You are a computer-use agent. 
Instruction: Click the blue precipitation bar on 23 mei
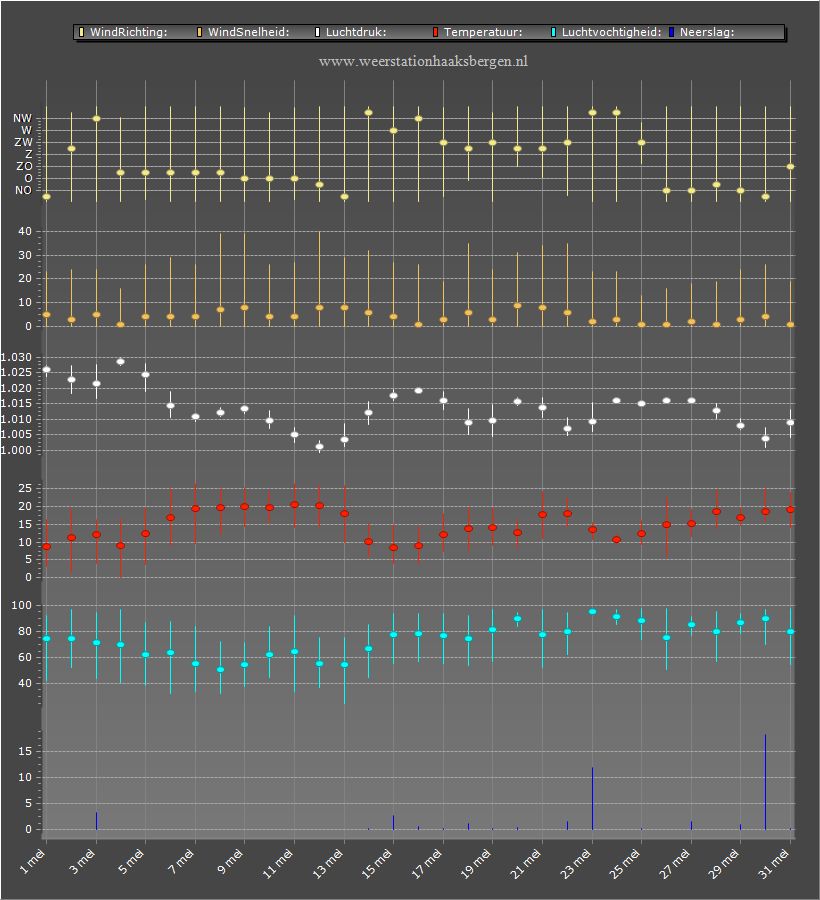point(593,798)
